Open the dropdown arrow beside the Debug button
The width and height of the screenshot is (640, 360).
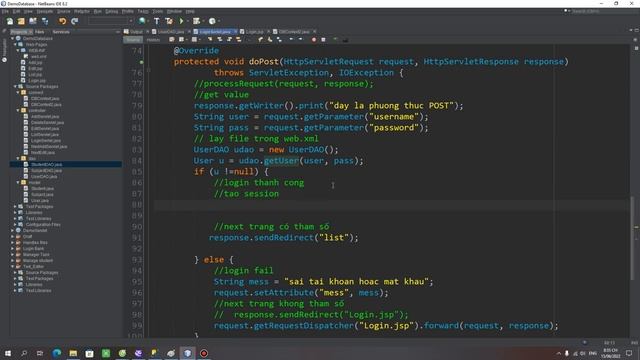[203, 21]
